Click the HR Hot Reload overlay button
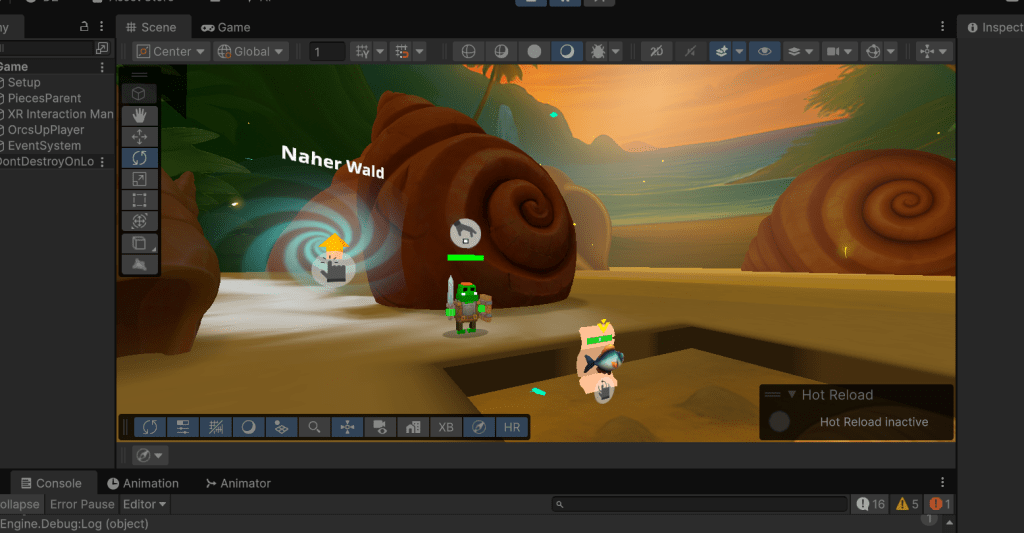Screen dimensions: 1024x533 coord(512,427)
